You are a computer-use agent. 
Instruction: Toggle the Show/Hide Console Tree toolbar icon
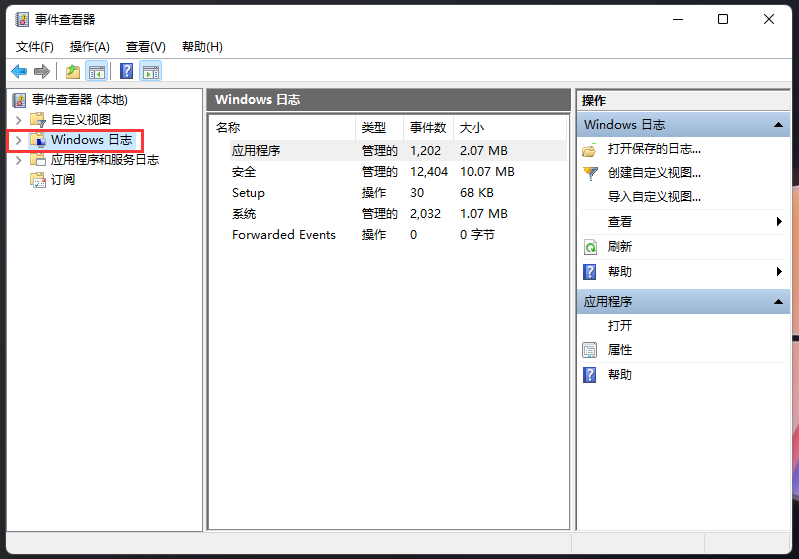(x=96, y=71)
